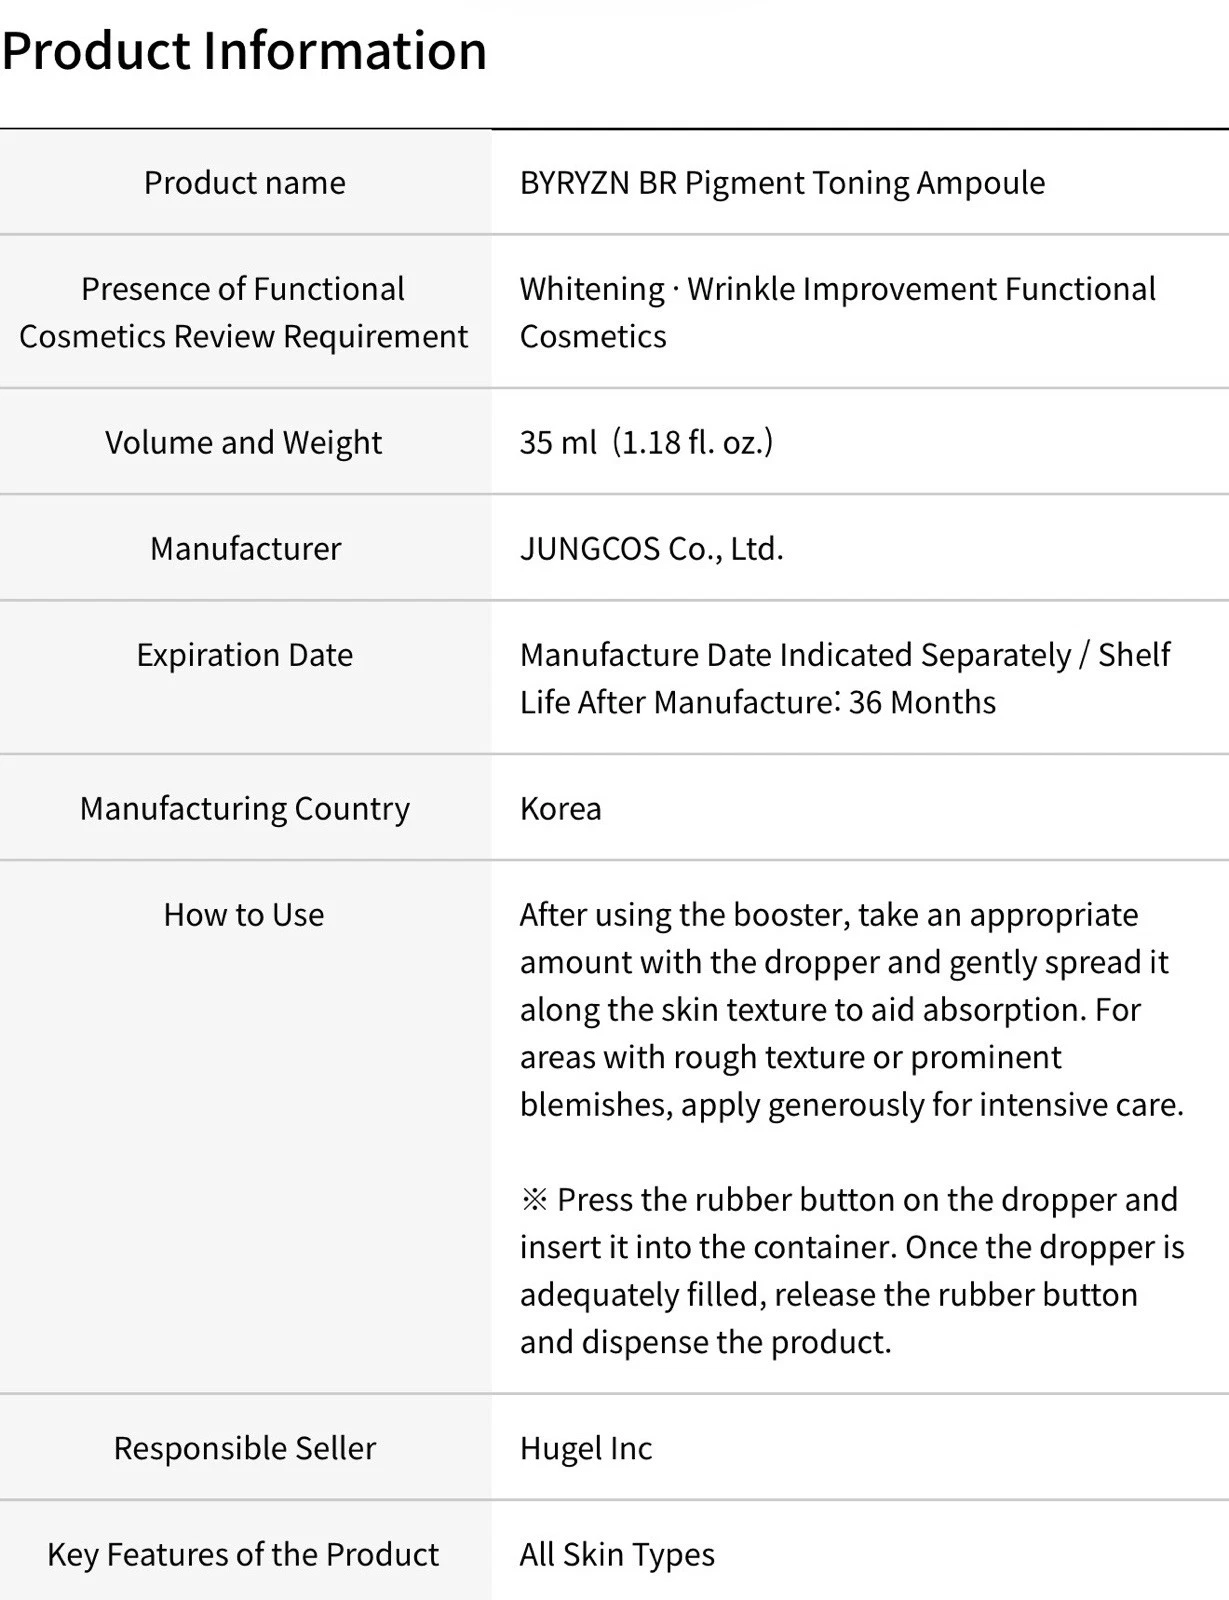Select the Manufacturing Country label

point(245,808)
